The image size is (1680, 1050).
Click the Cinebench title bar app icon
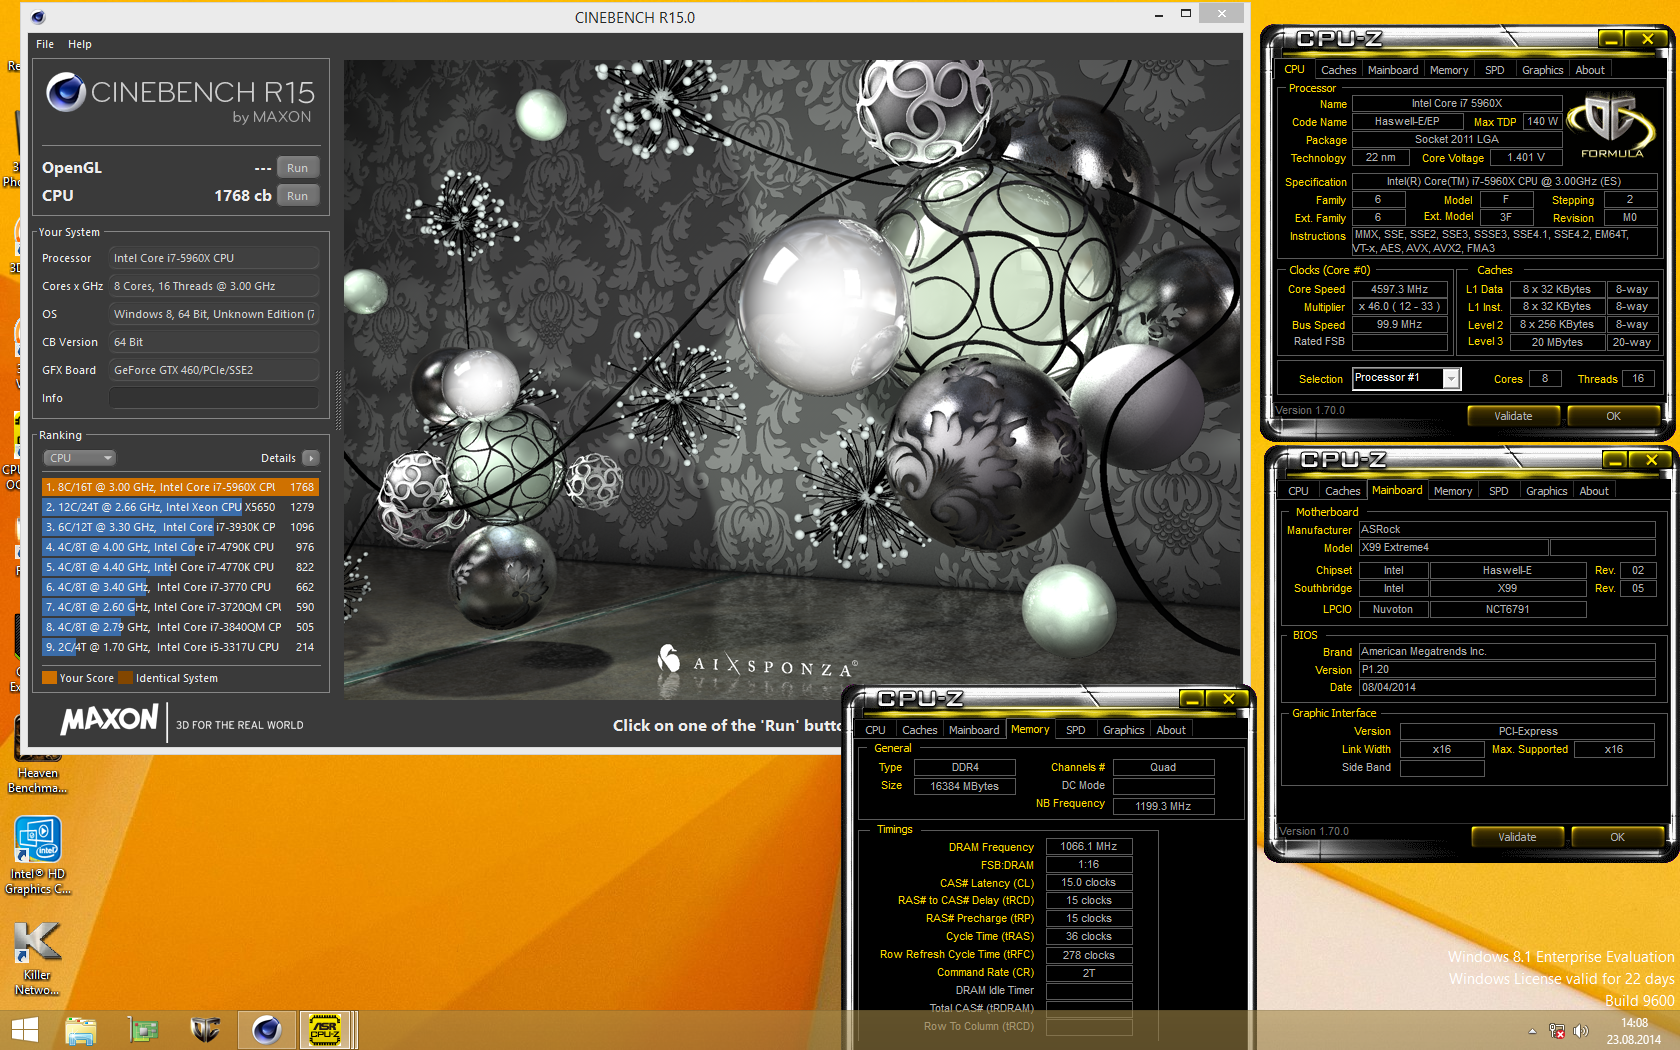tap(38, 17)
